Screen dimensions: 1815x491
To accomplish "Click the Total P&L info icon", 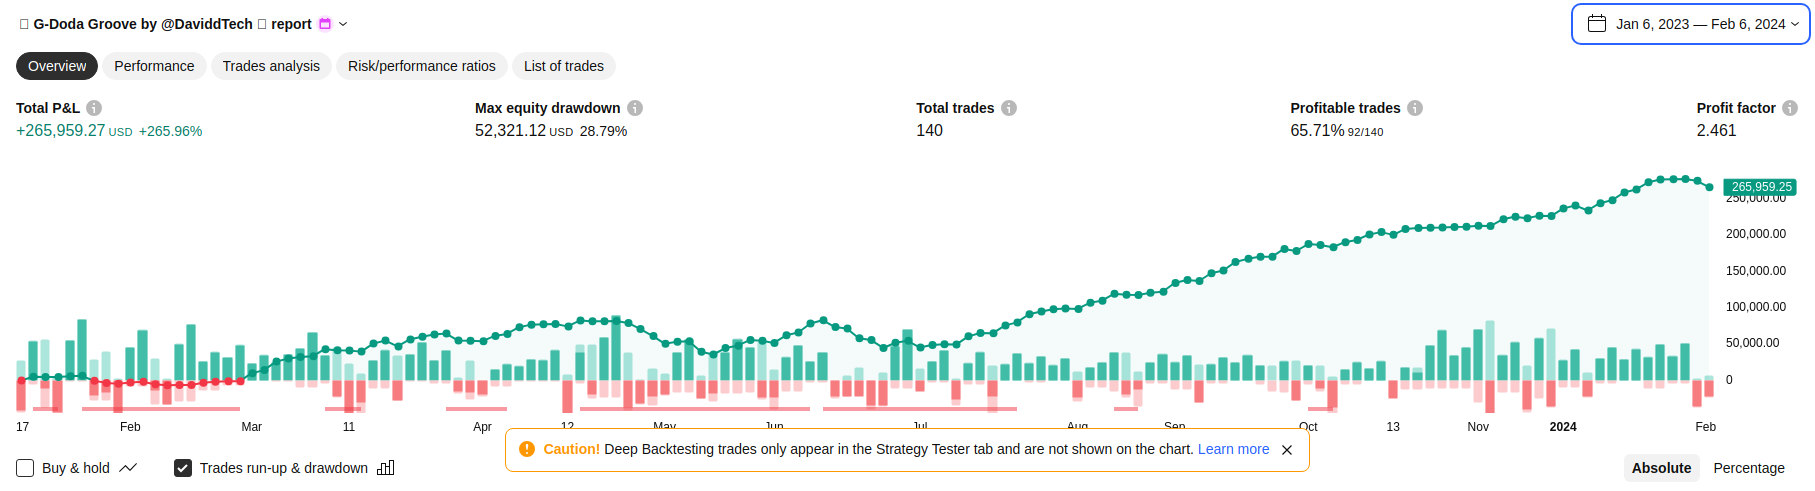I will coord(94,108).
